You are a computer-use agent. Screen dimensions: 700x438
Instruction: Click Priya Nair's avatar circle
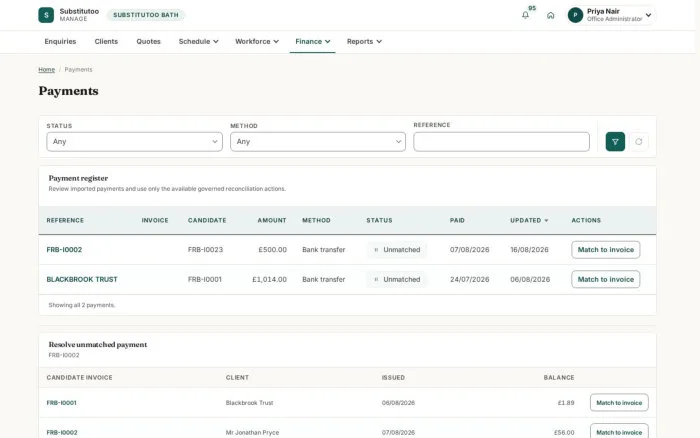(x=575, y=15)
